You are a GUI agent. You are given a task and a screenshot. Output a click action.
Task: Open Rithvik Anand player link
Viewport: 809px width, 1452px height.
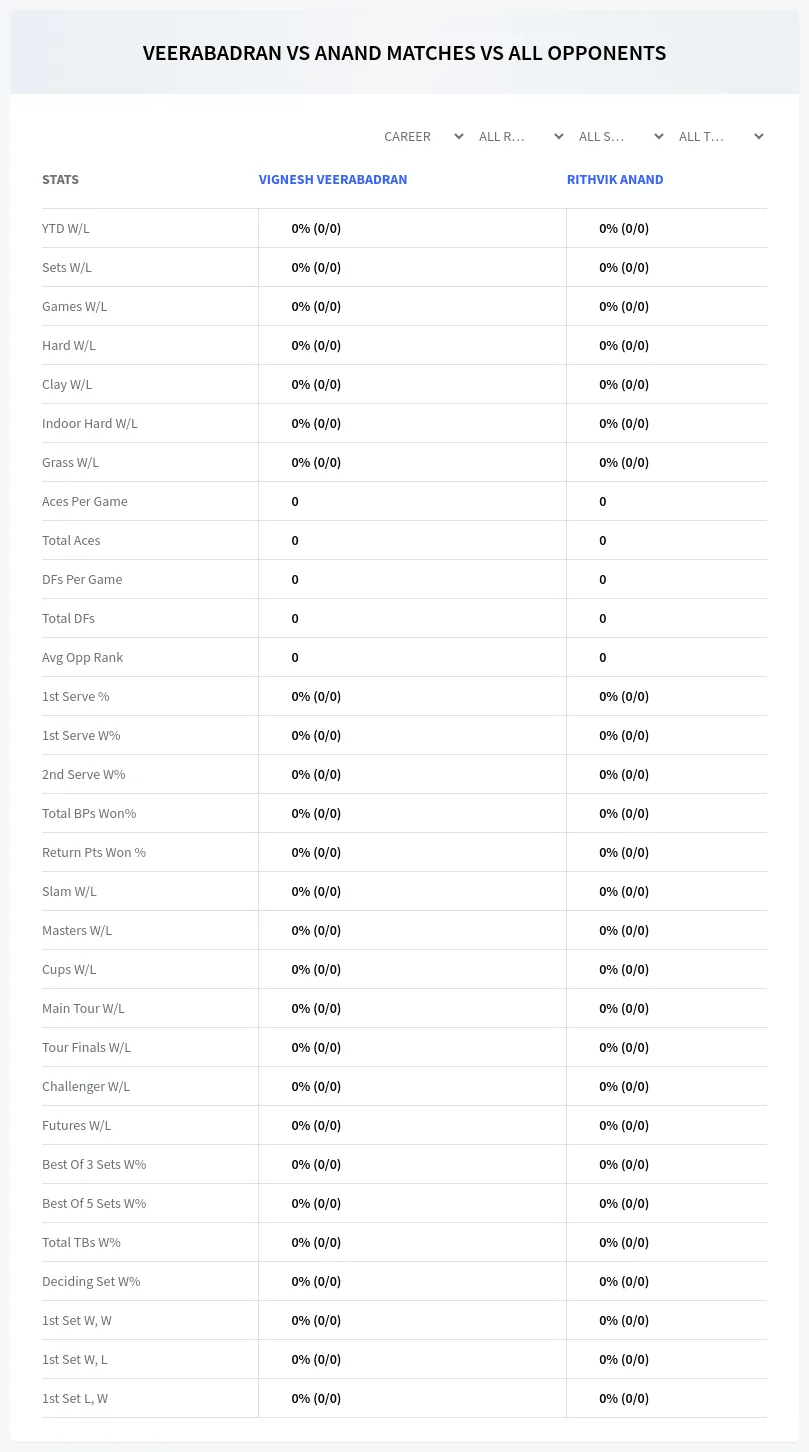tap(615, 180)
